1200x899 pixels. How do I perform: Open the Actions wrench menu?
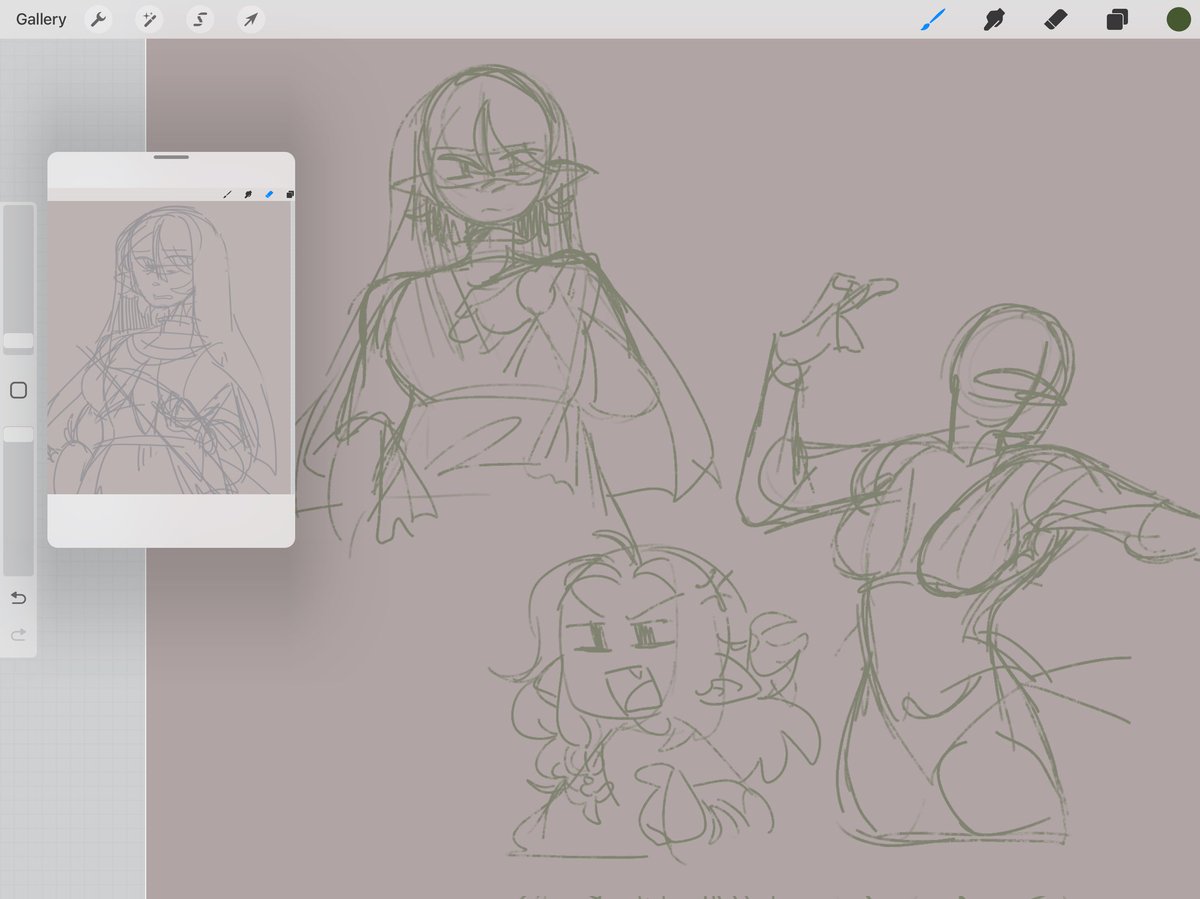[98, 19]
